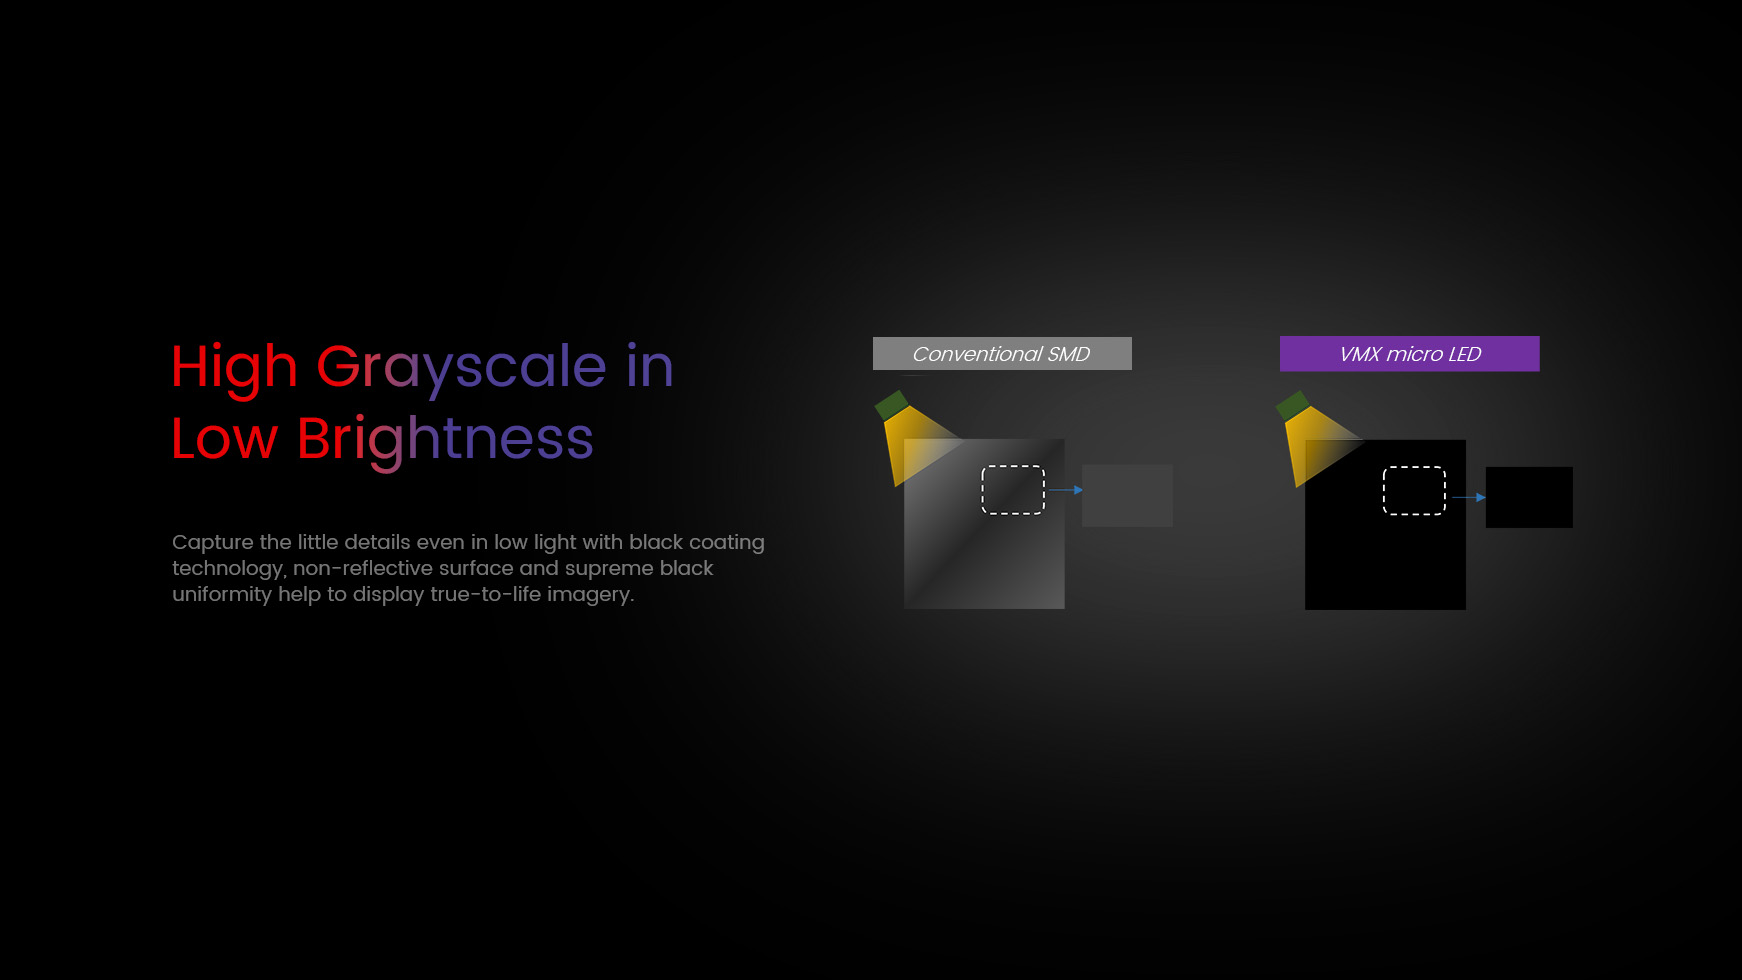The image size is (1742, 980).
Task: Click the spotlight icon above VMX panel
Action: [1304, 430]
